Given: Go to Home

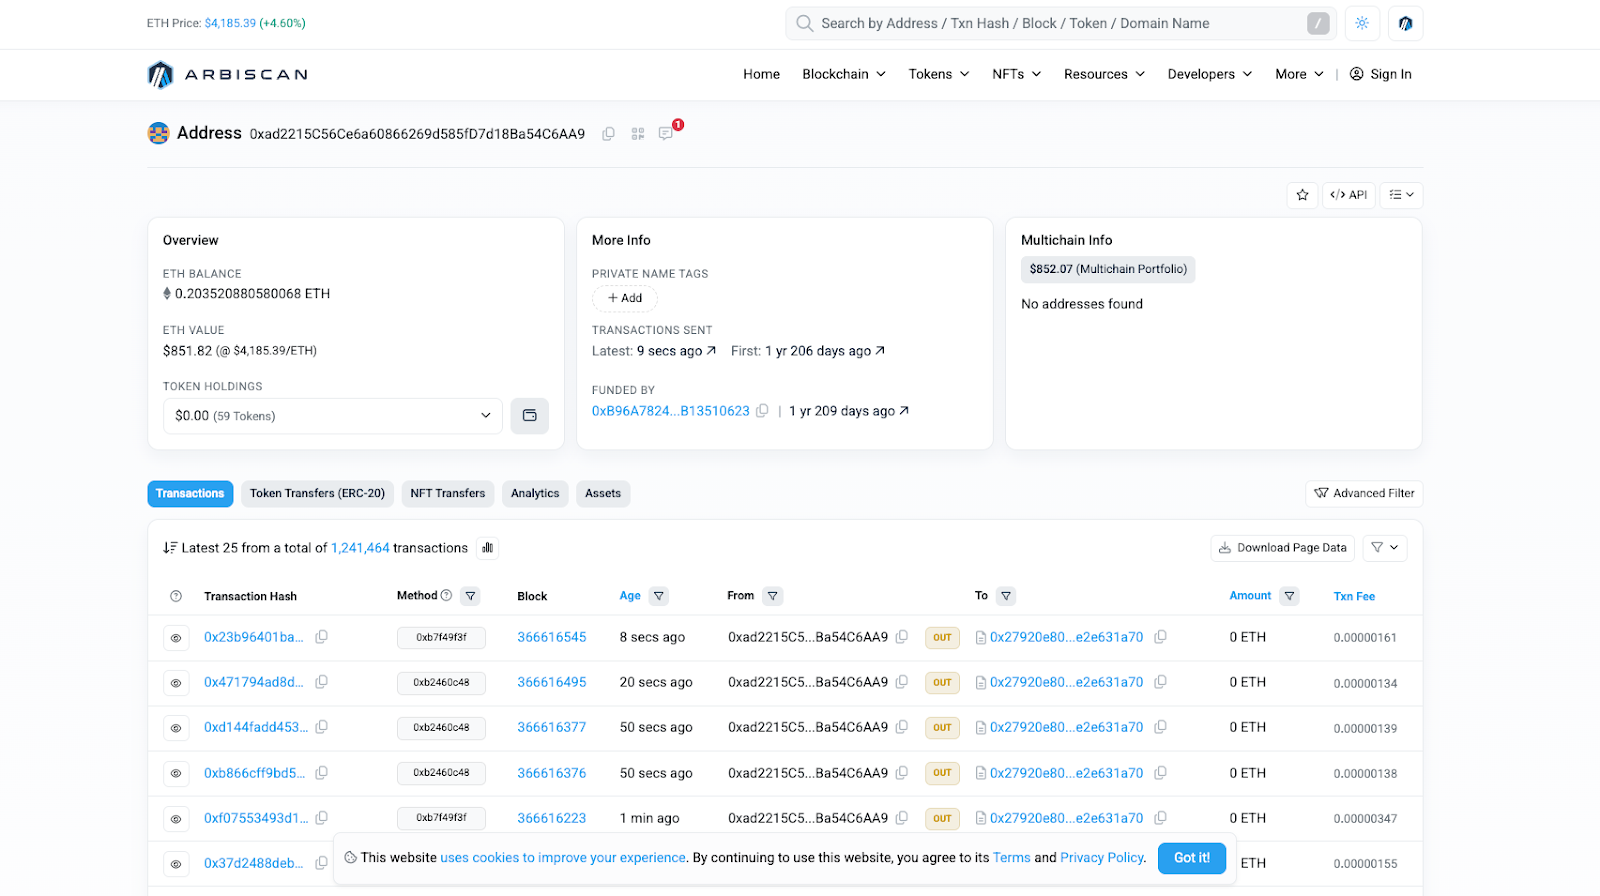Looking at the screenshot, I should point(761,74).
